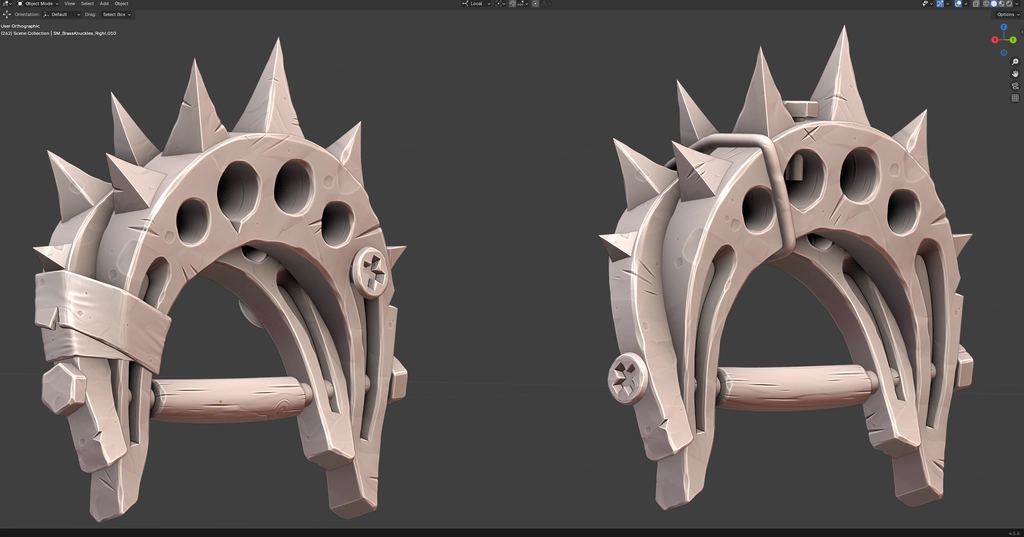Open the Drag Select Box dropdown
The image size is (1024, 537).
[116, 14]
